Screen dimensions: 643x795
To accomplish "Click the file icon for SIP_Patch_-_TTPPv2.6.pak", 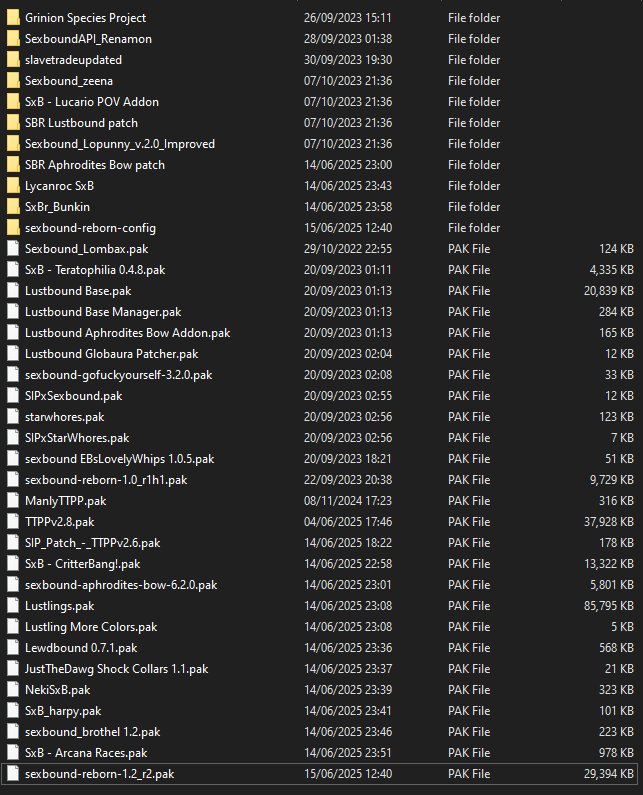I will 13,543.
